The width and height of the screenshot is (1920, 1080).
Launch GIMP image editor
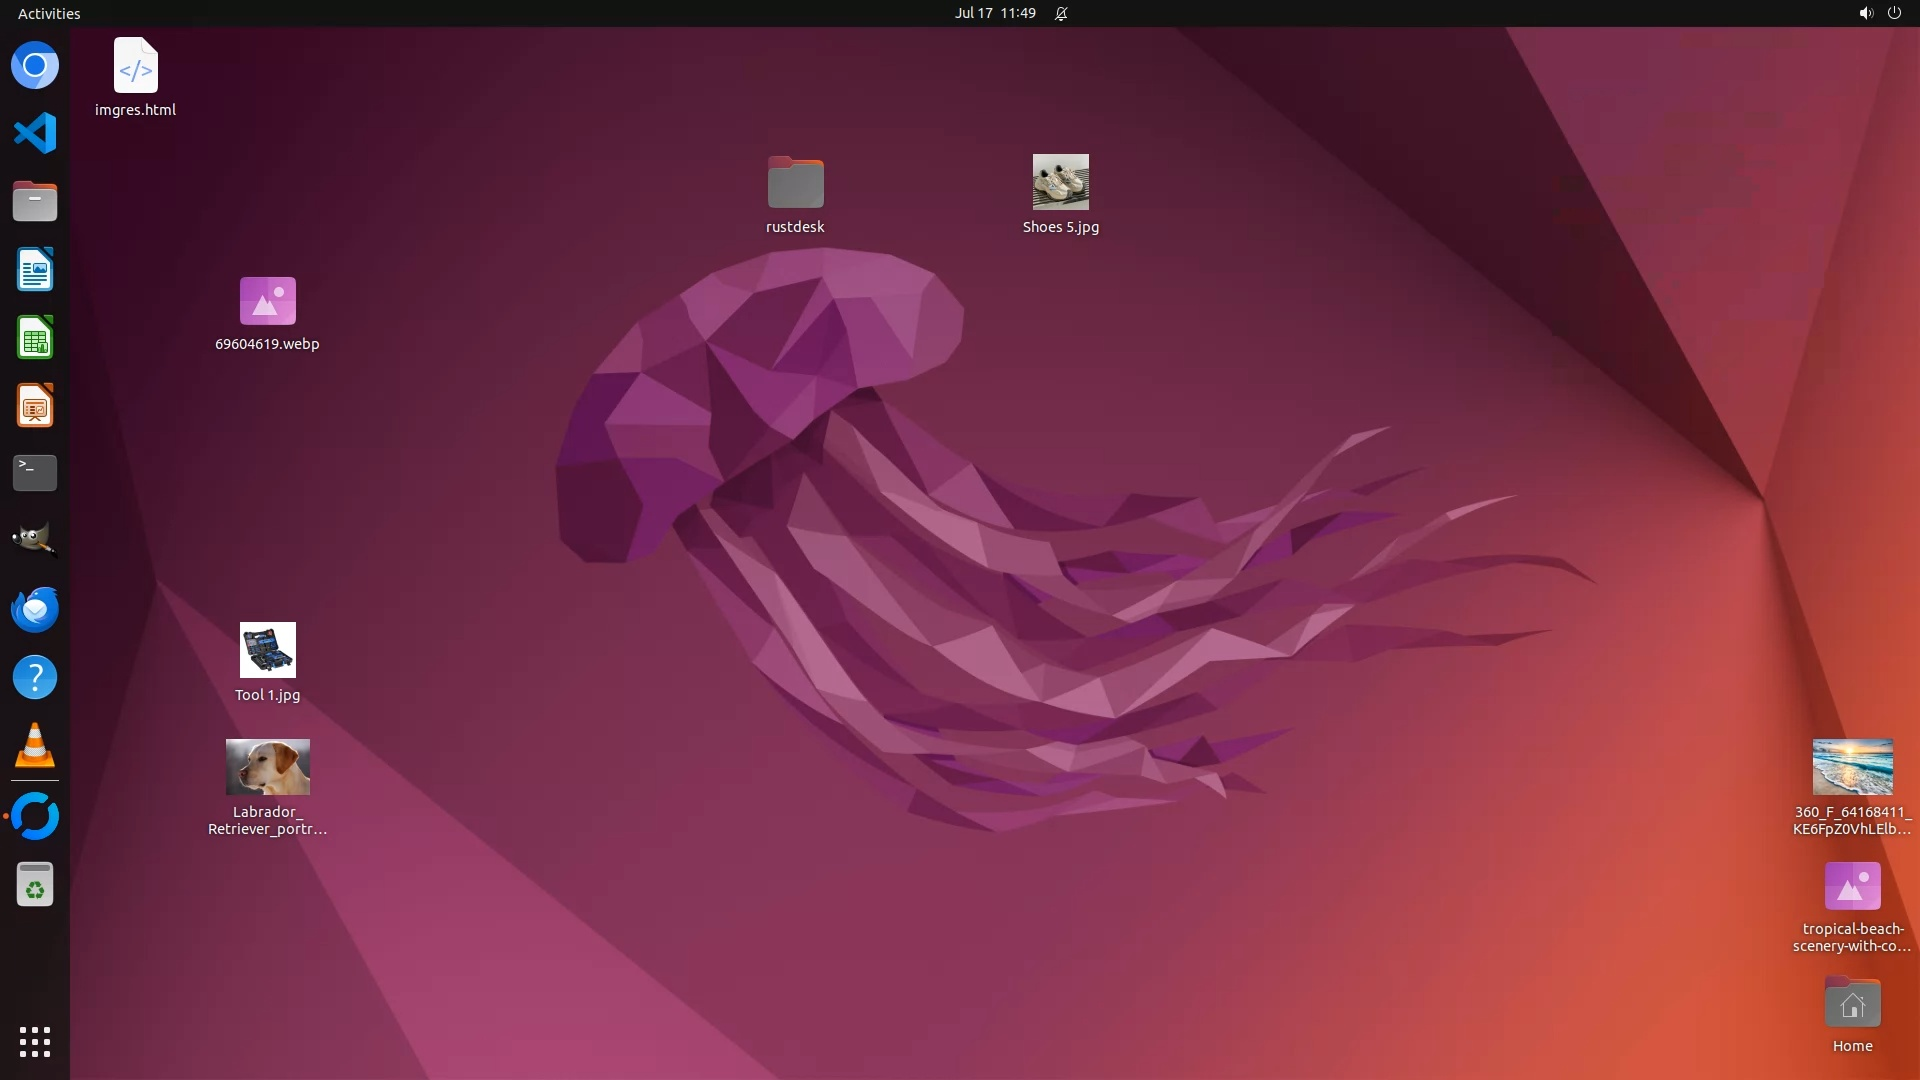coord(35,541)
